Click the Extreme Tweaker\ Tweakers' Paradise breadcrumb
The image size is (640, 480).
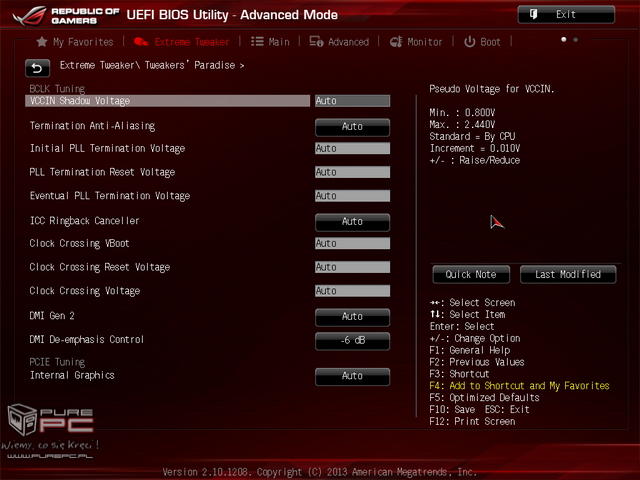click(x=152, y=65)
